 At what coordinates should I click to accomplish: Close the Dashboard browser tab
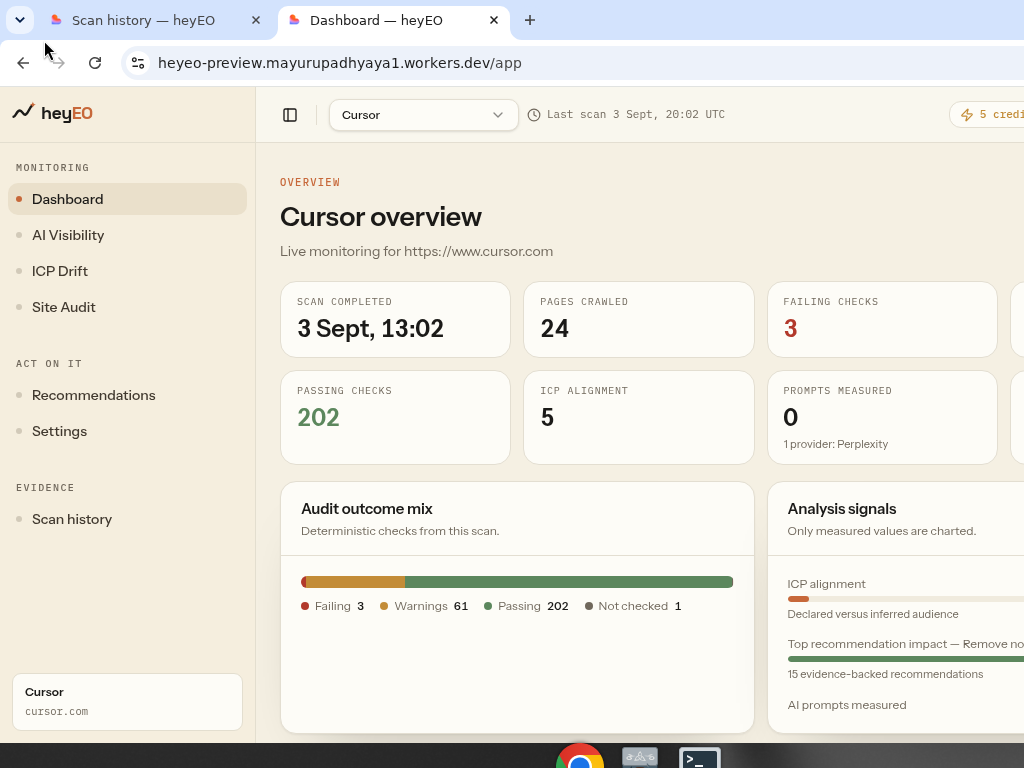[x=494, y=20]
